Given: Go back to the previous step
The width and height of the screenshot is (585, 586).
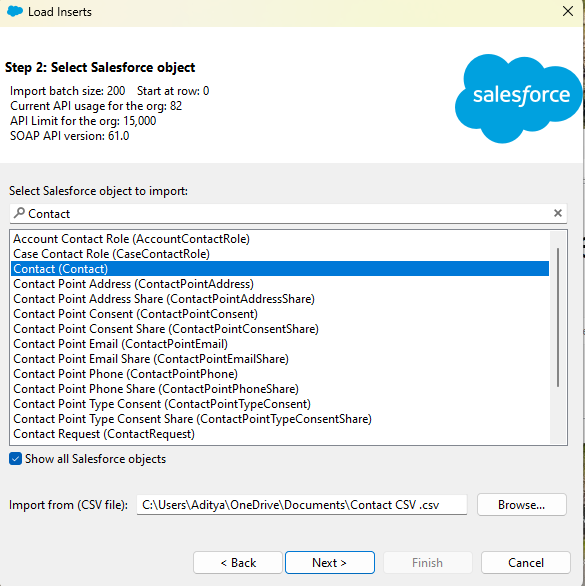Looking at the screenshot, I should tap(238, 562).
